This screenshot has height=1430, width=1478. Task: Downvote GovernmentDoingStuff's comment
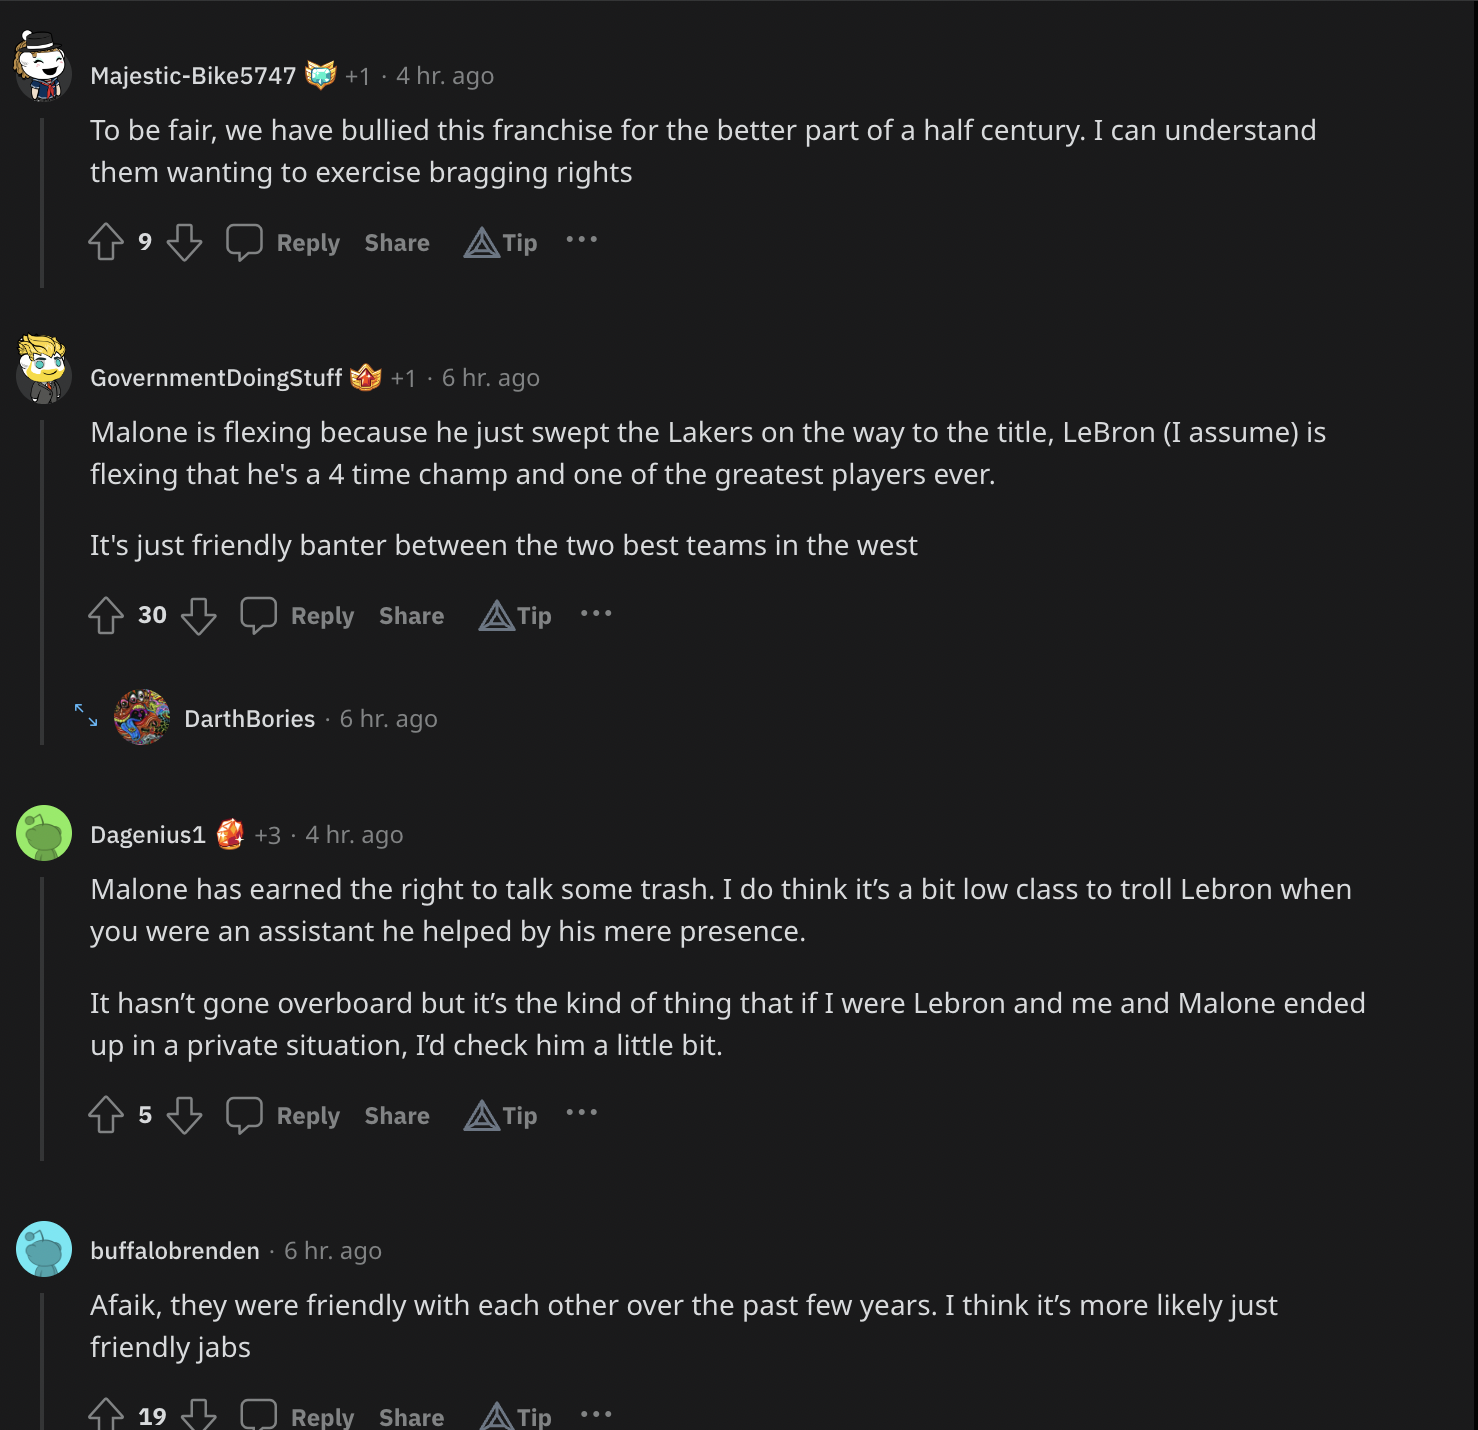(x=198, y=615)
